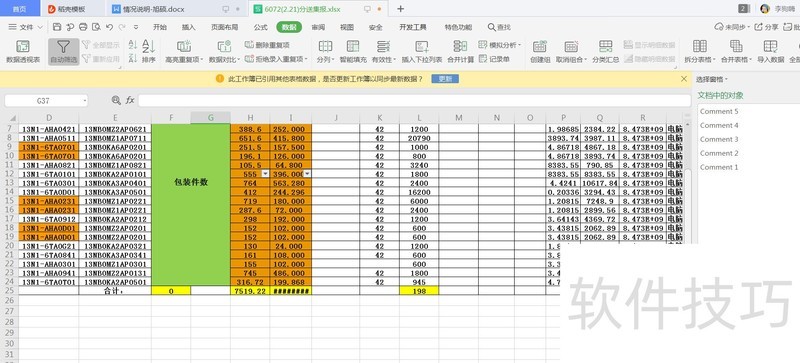Switch to the 公式 ribbon tab
Screen dimensions: 800x363
pos(260,27)
